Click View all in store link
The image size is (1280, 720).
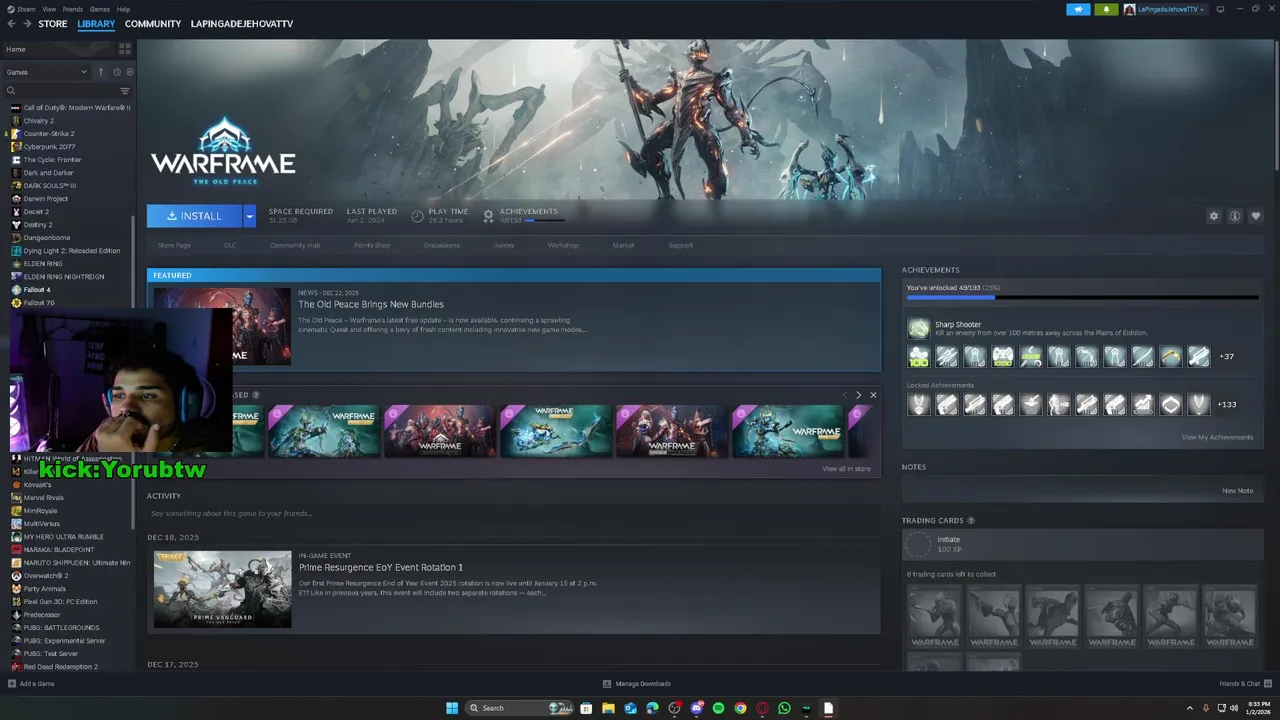(846, 468)
